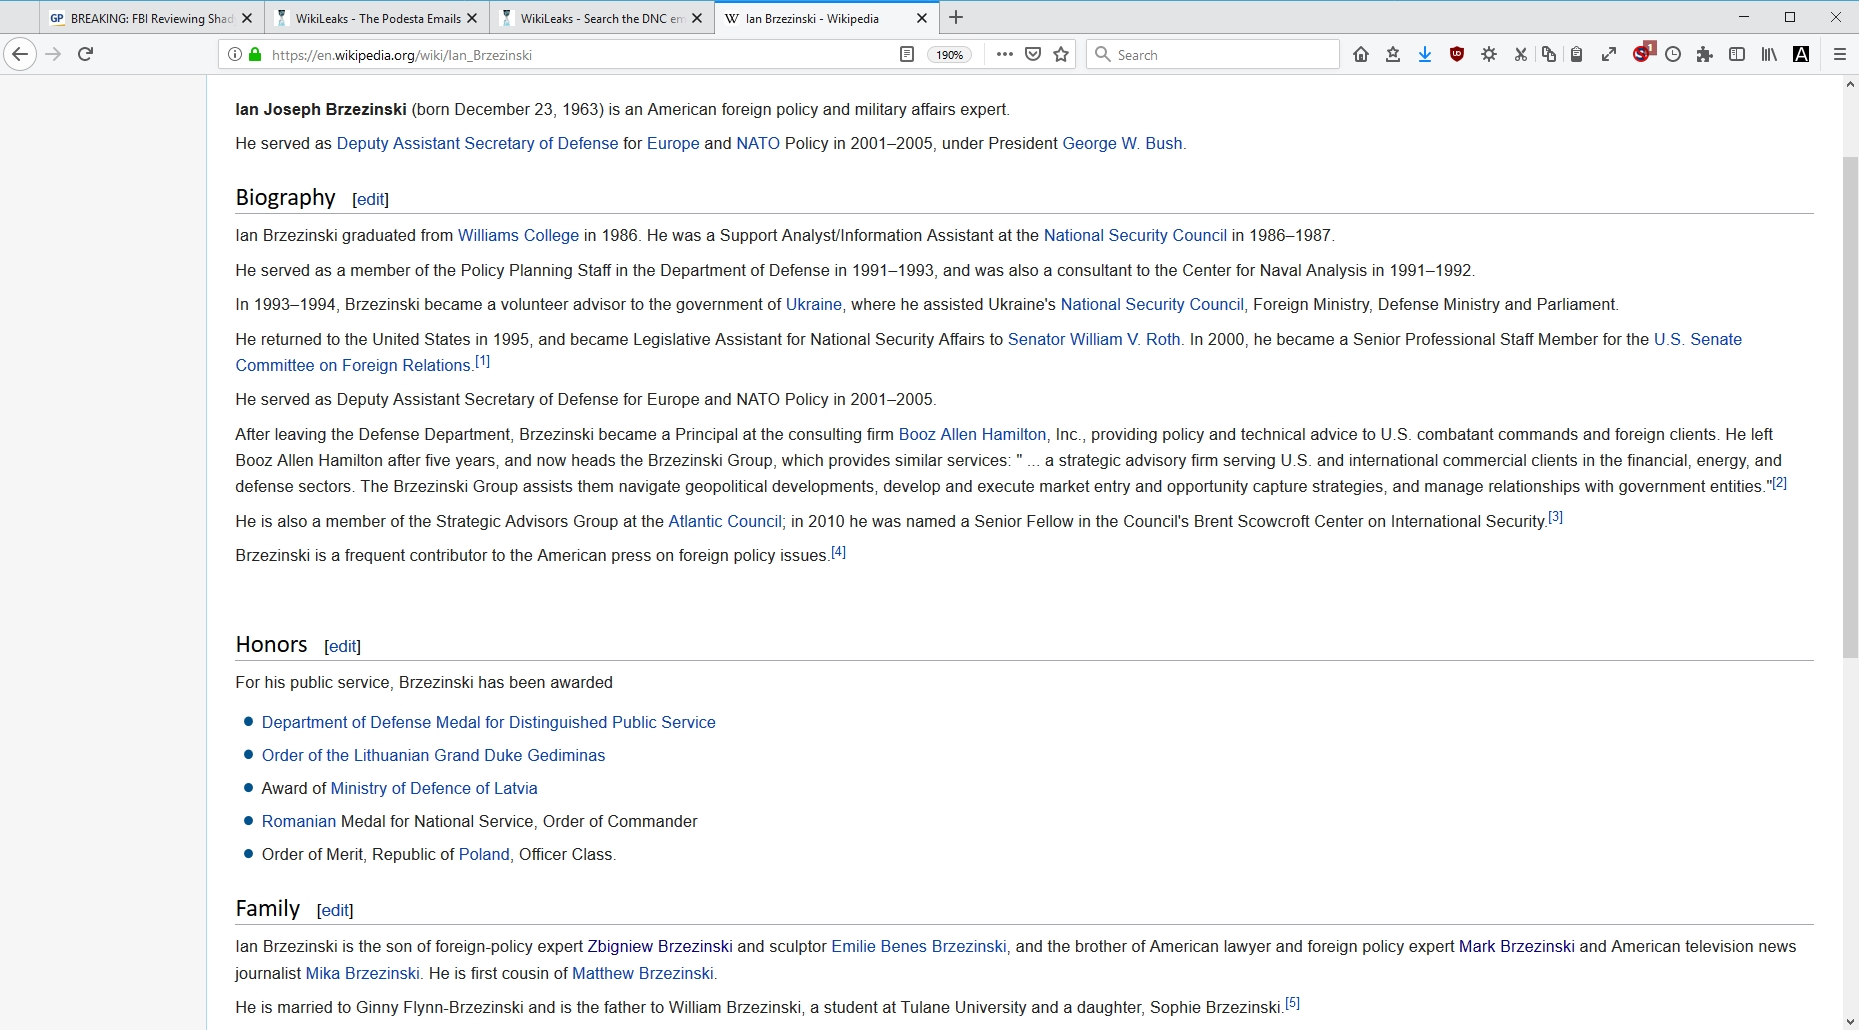Viewport: 1859px width, 1030px height.
Task: Edit the Honors section
Action: (343, 646)
